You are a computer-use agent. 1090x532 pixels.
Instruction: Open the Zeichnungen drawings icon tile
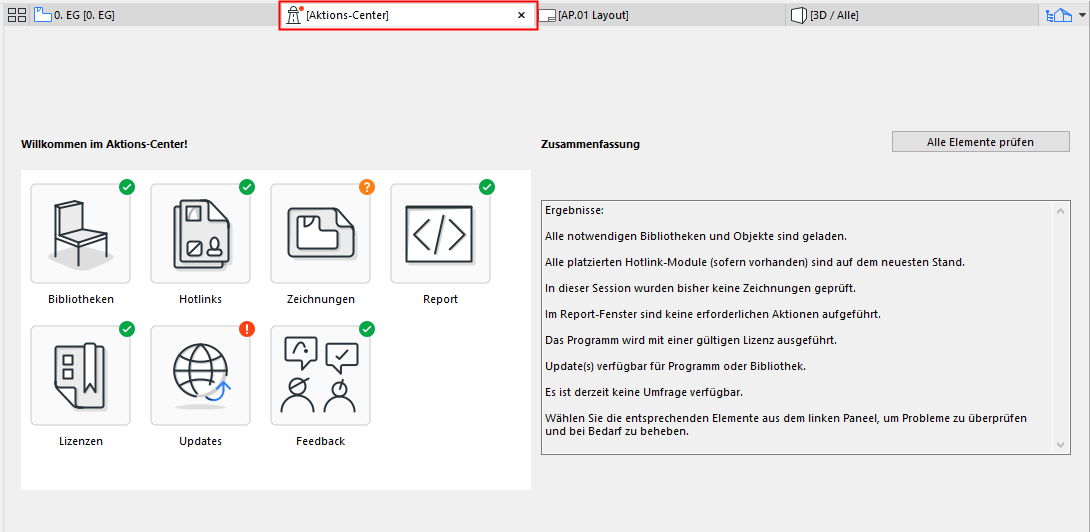[x=320, y=234]
